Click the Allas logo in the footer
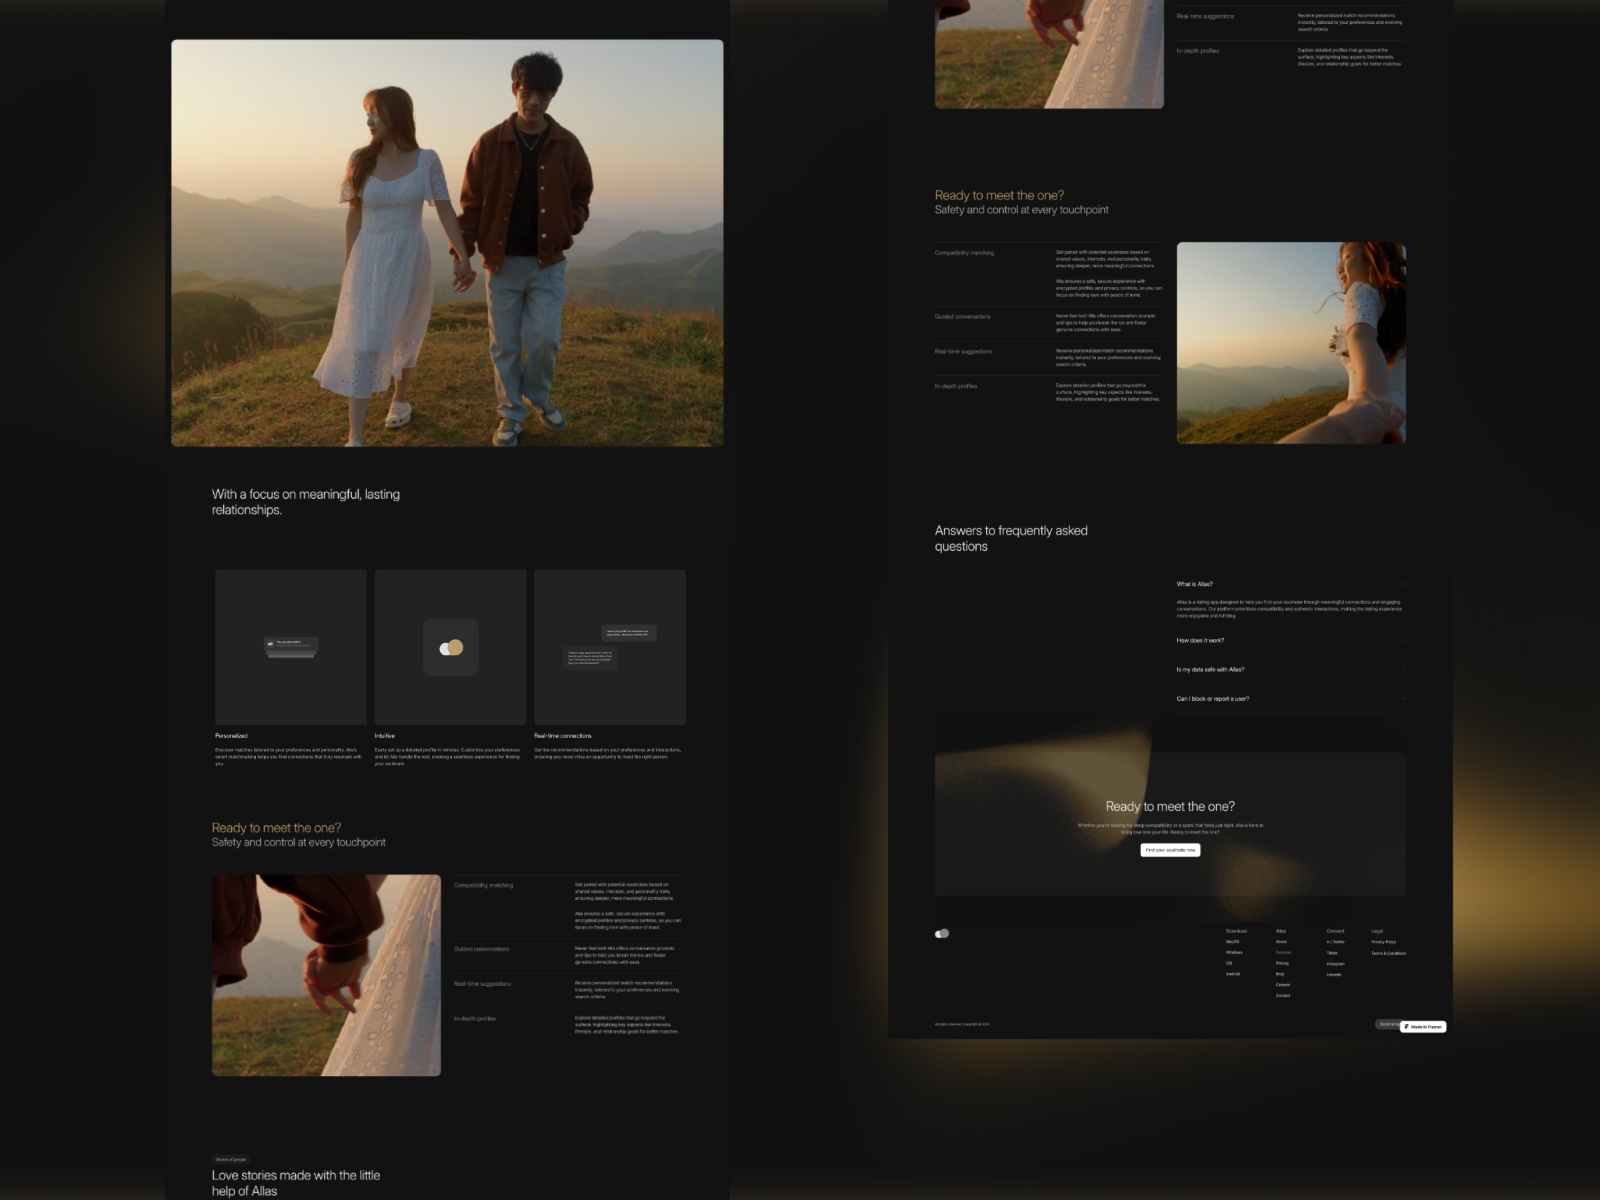This screenshot has width=1600, height=1200. pyautogui.click(x=941, y=933)
